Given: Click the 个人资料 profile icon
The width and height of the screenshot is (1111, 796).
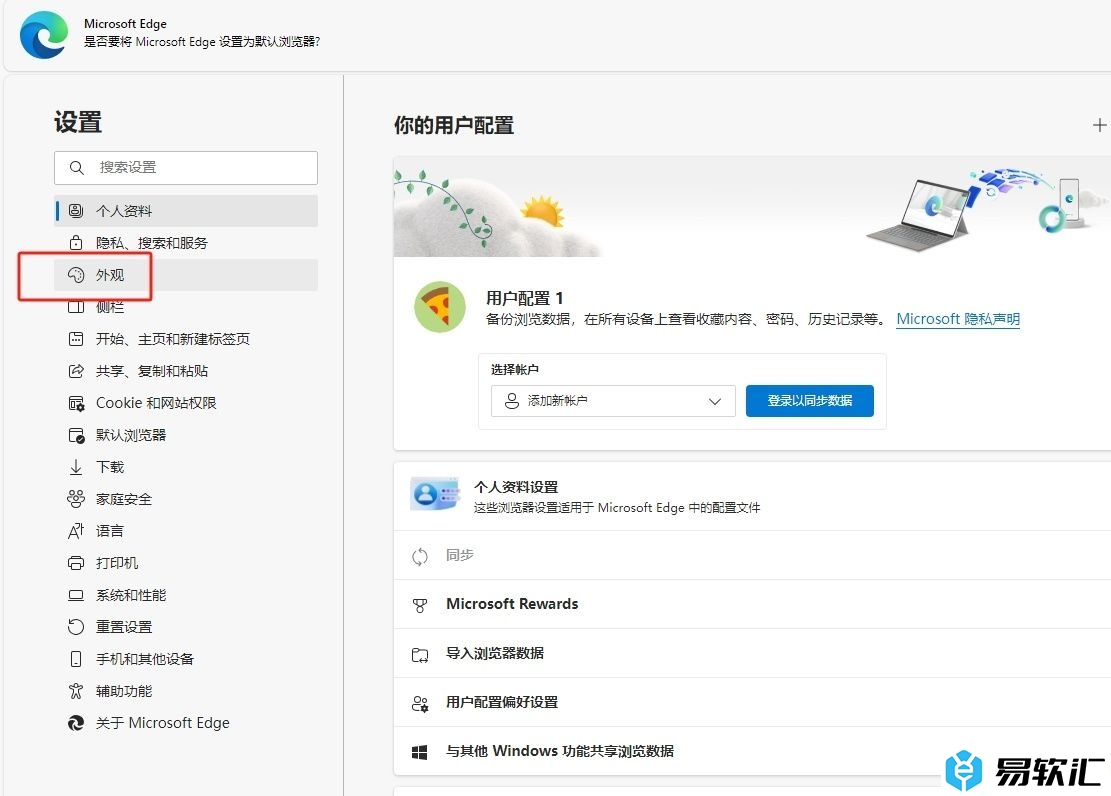Looking at the screenshot, I should [x=76, y=211].
